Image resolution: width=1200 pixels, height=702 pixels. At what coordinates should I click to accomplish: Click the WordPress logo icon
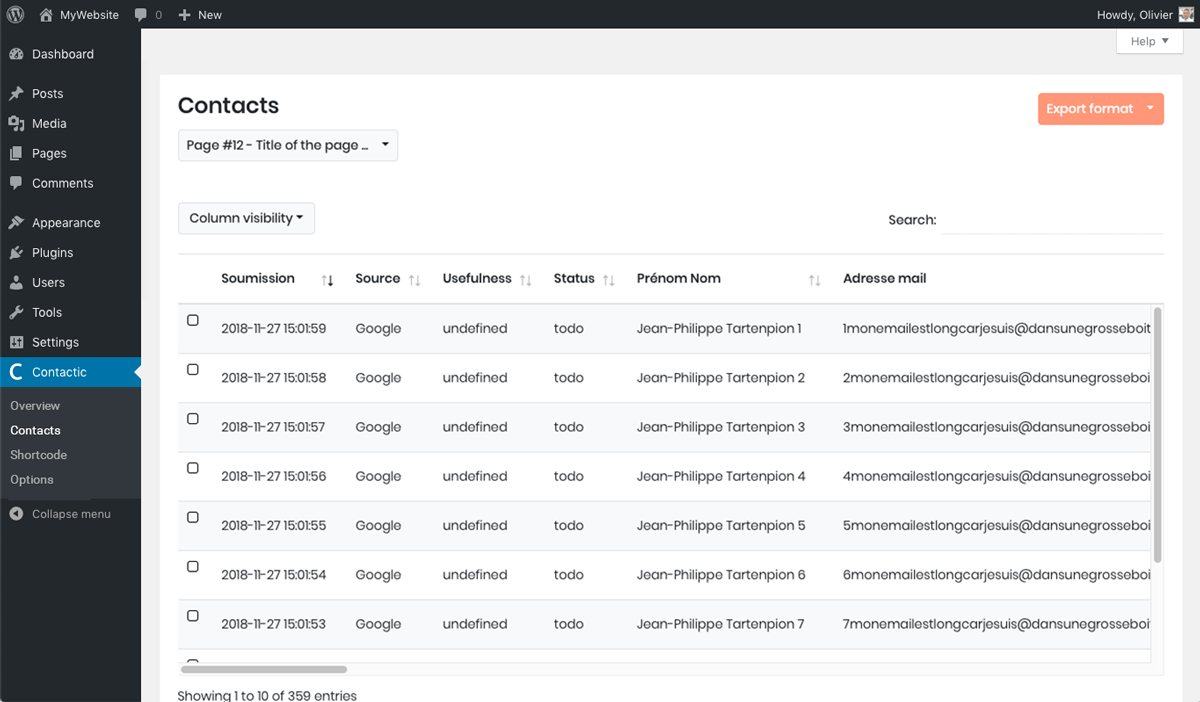pos(16,15)
